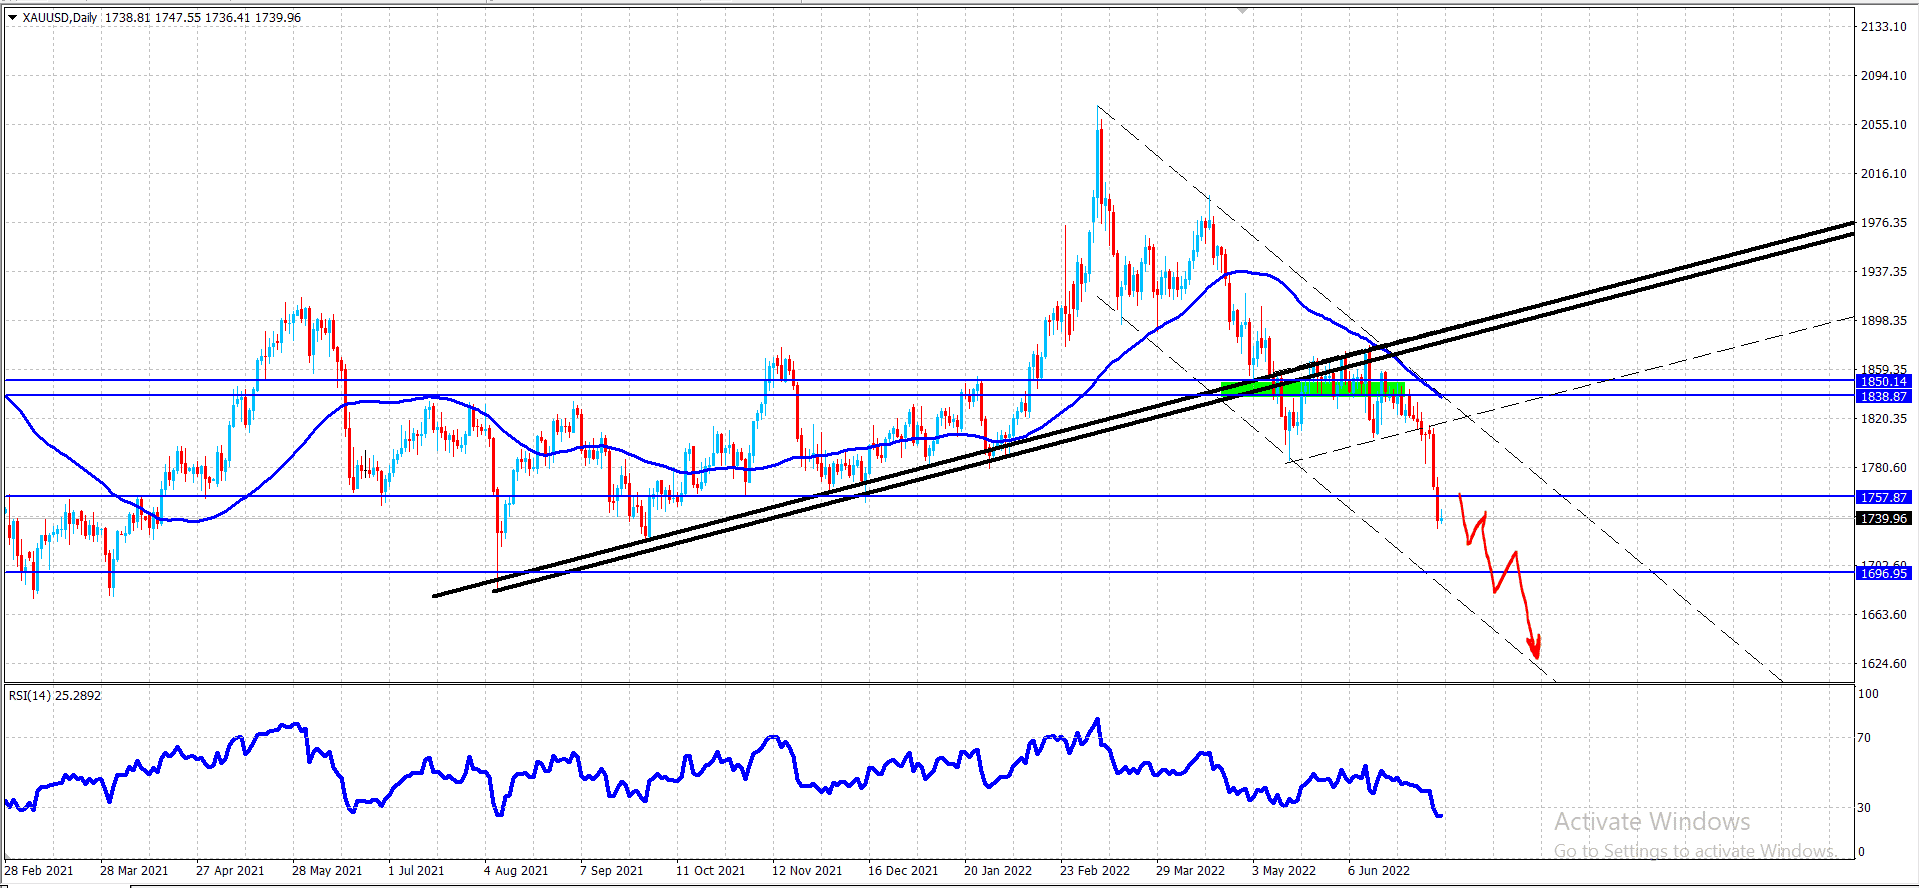Viewport: 1919px width, 888px height.
Task: Click the gray chart shift triangle marker
Action: coord(1242,10)
